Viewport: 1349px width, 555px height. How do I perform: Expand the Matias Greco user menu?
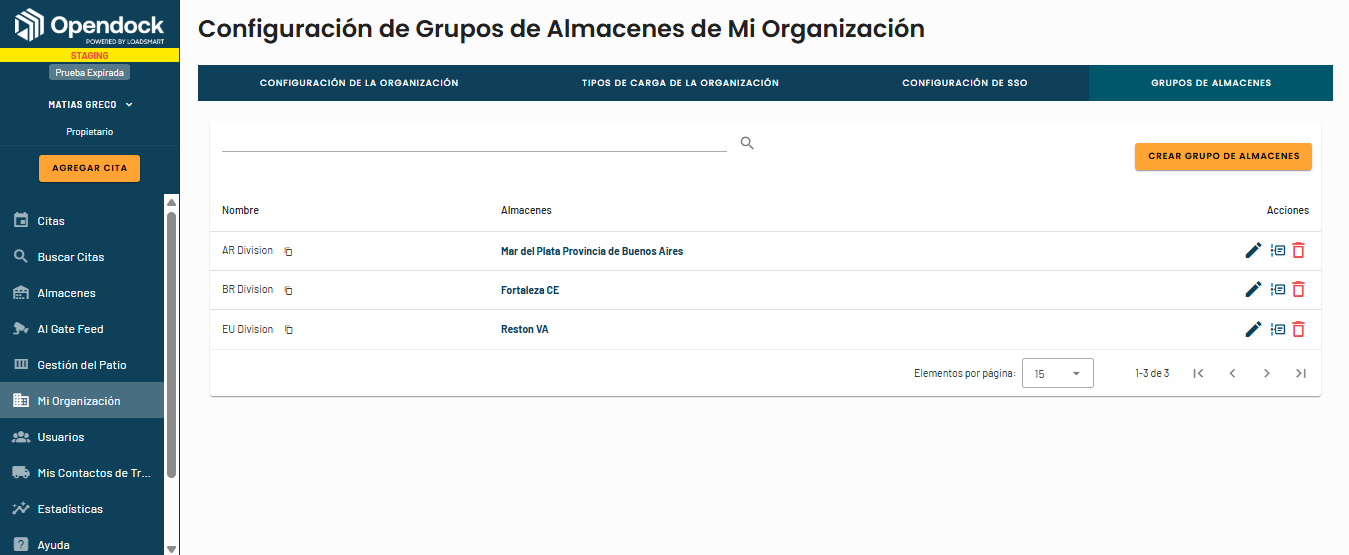click(x=90, y=104)
